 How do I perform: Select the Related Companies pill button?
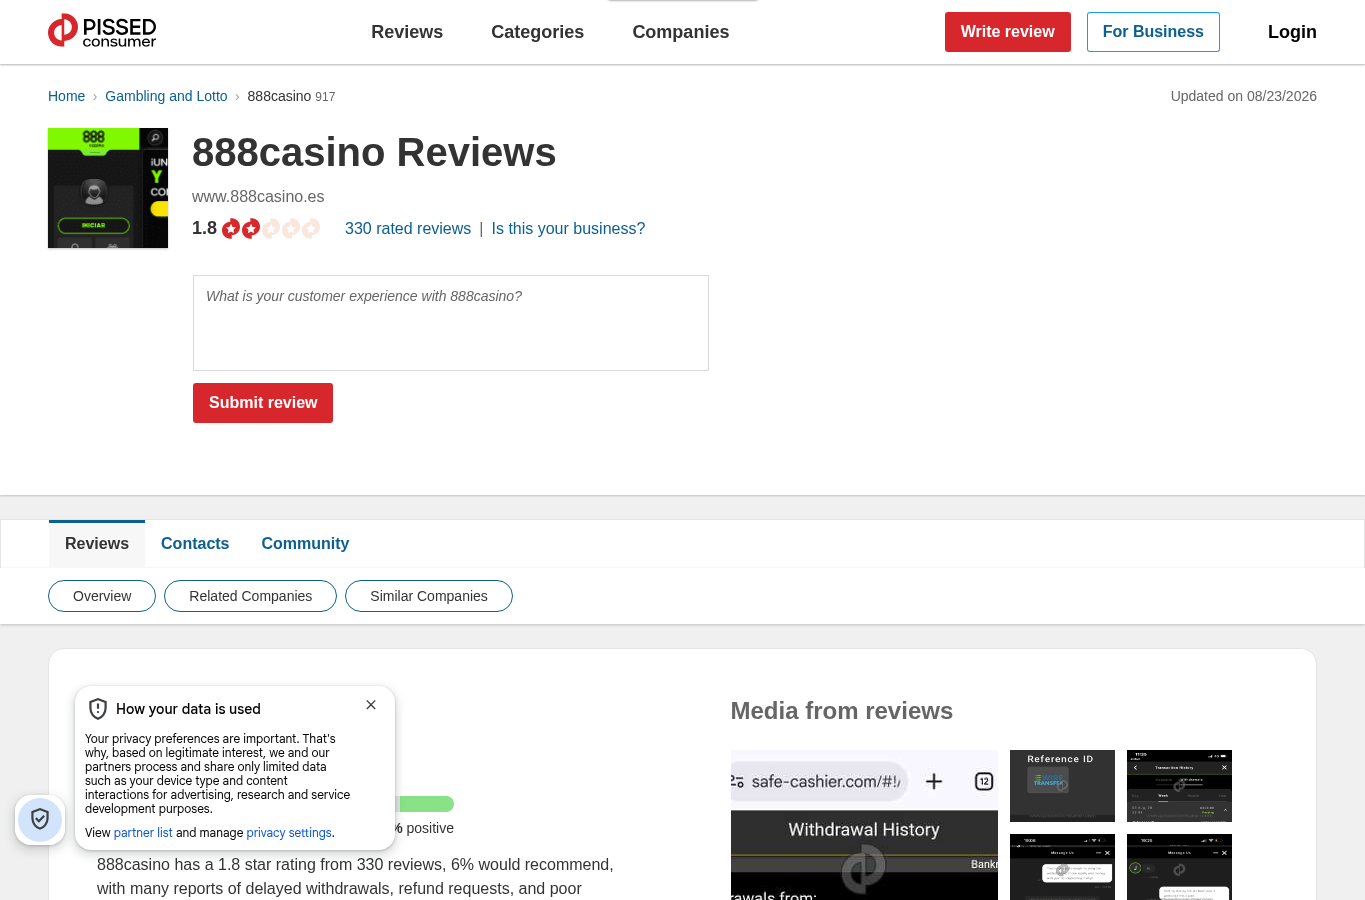coord(251,596)
